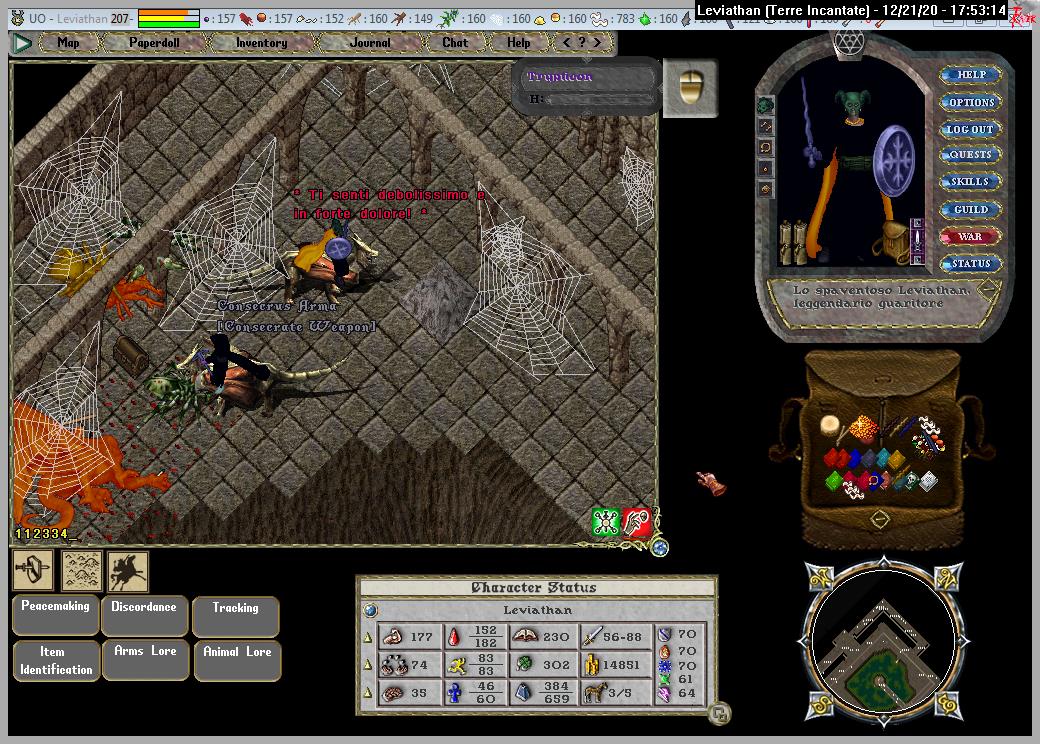Click the green buff icon in the game view
Viewport: 1040px width, 744px height.
pos(606,523)
